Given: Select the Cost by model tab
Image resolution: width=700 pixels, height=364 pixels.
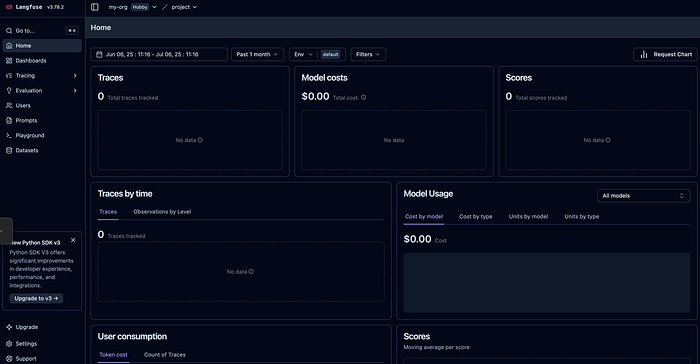Looking at the screenshot, I should click(424, 217).
